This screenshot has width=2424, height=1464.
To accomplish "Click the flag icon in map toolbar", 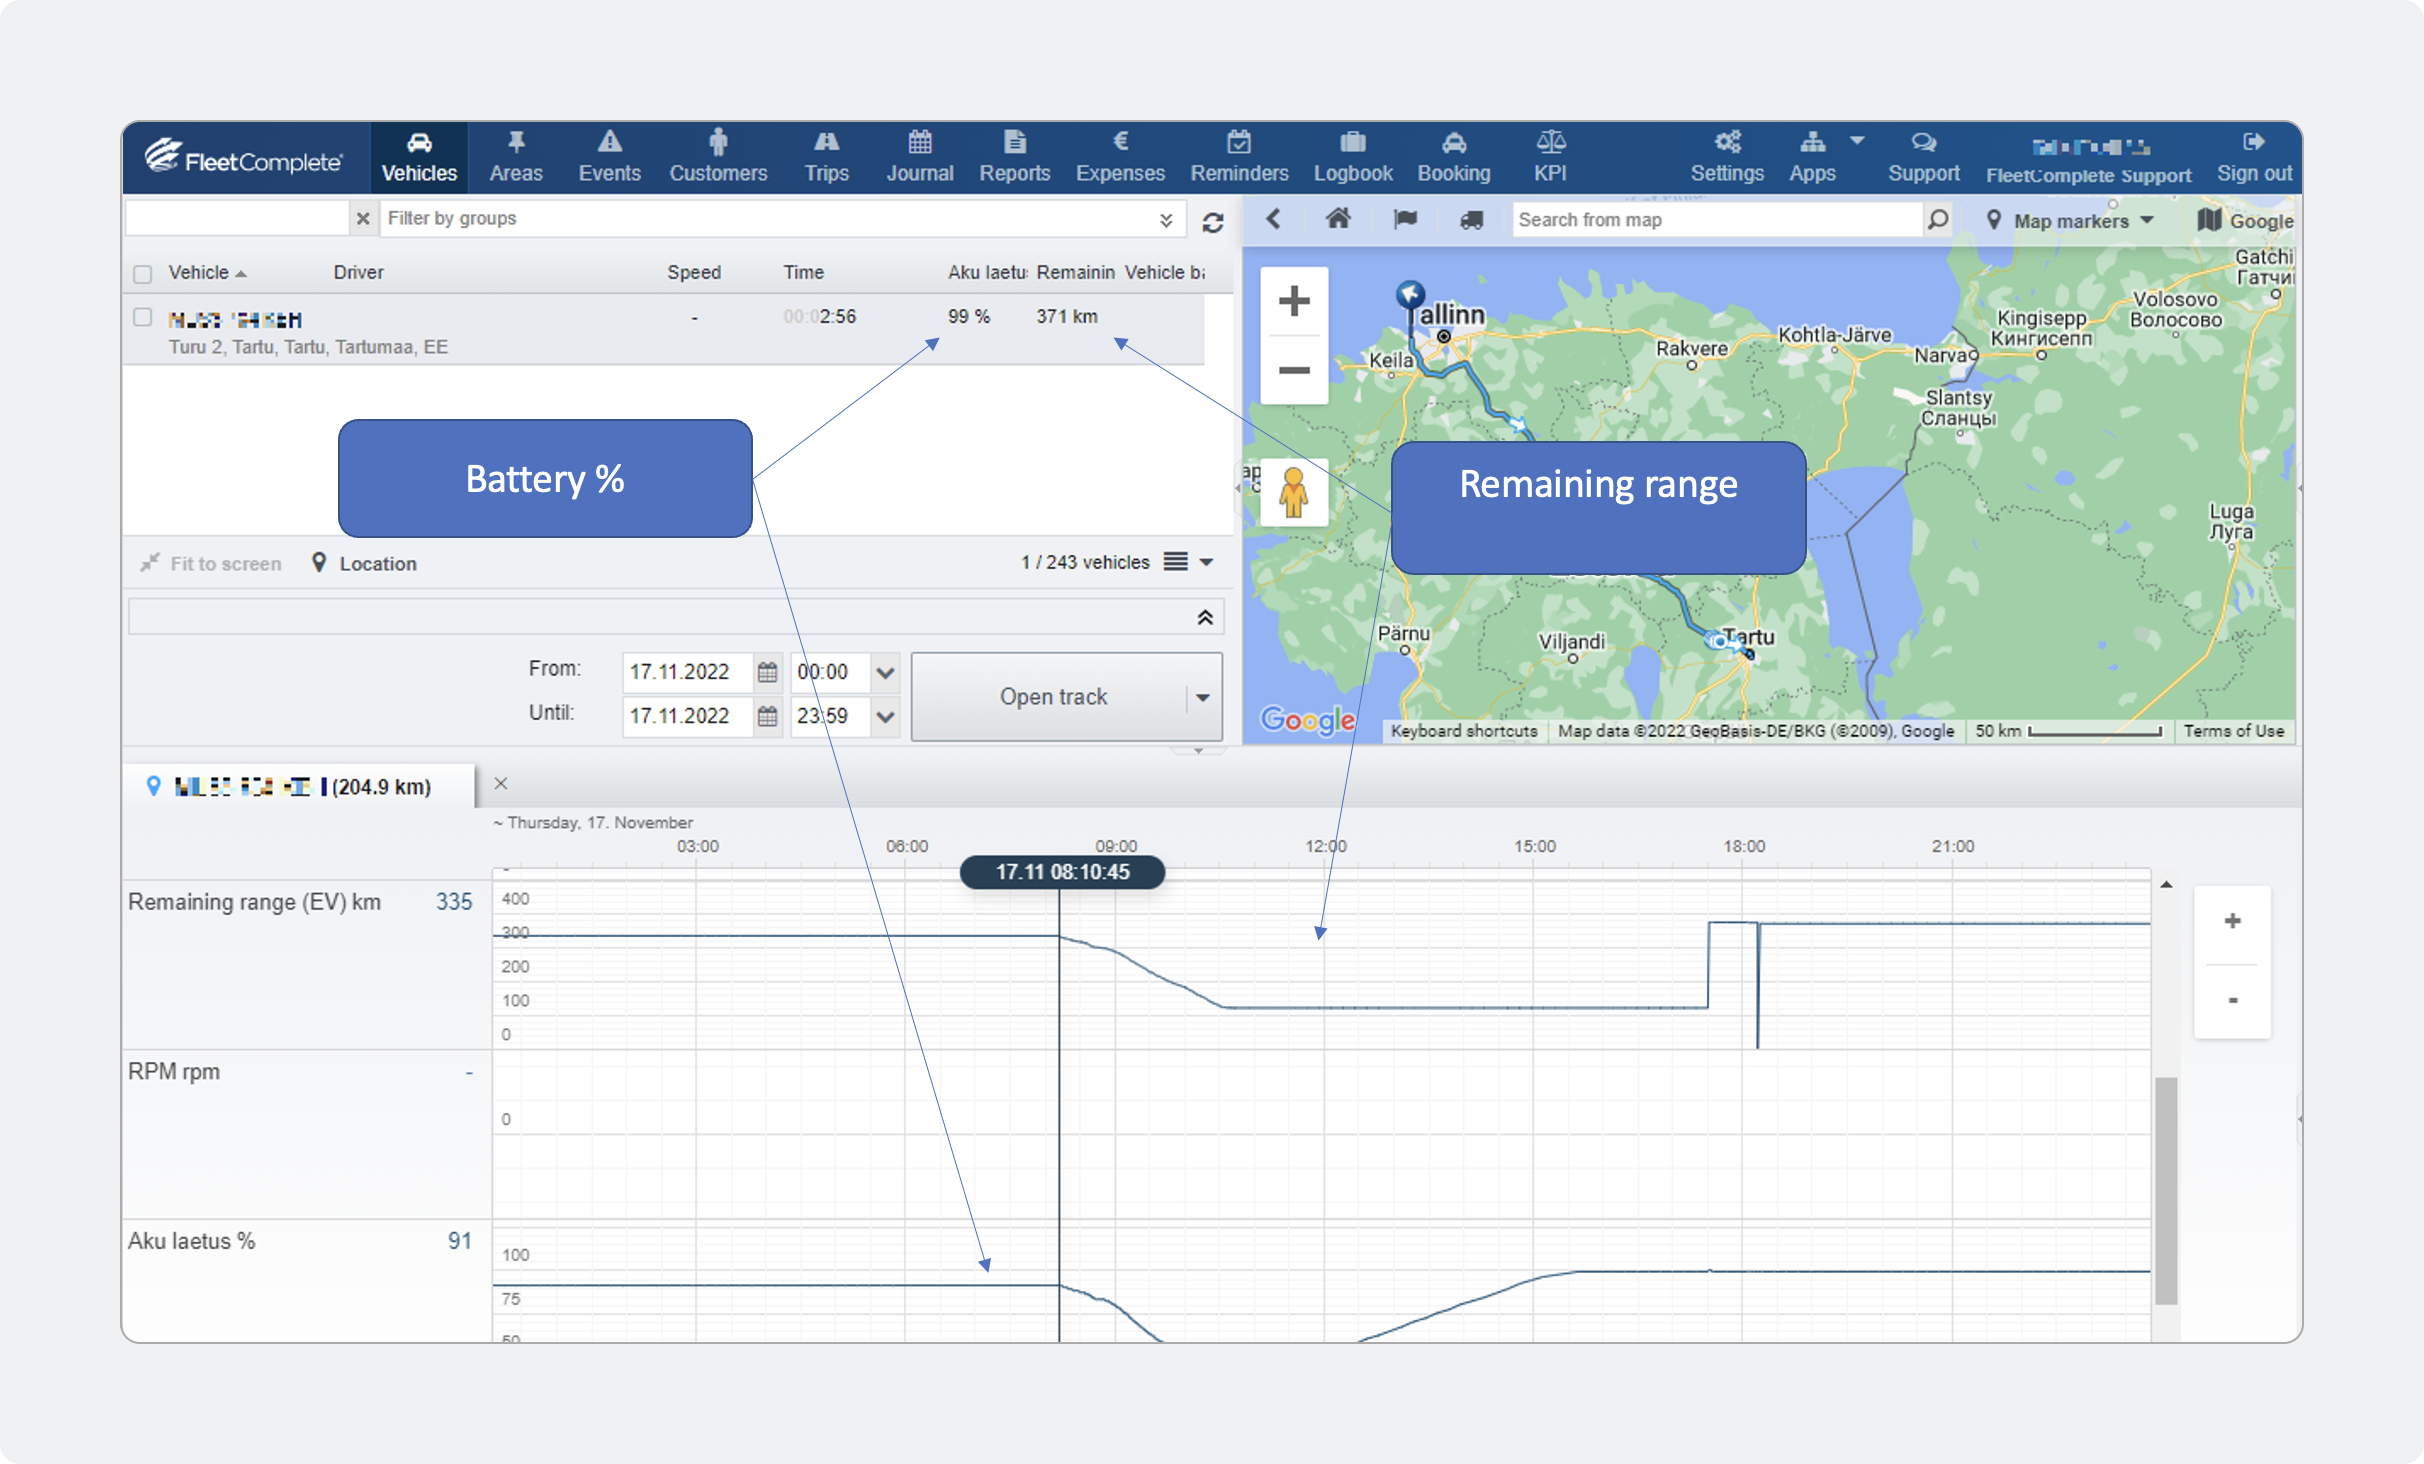I will point(1405,219).
